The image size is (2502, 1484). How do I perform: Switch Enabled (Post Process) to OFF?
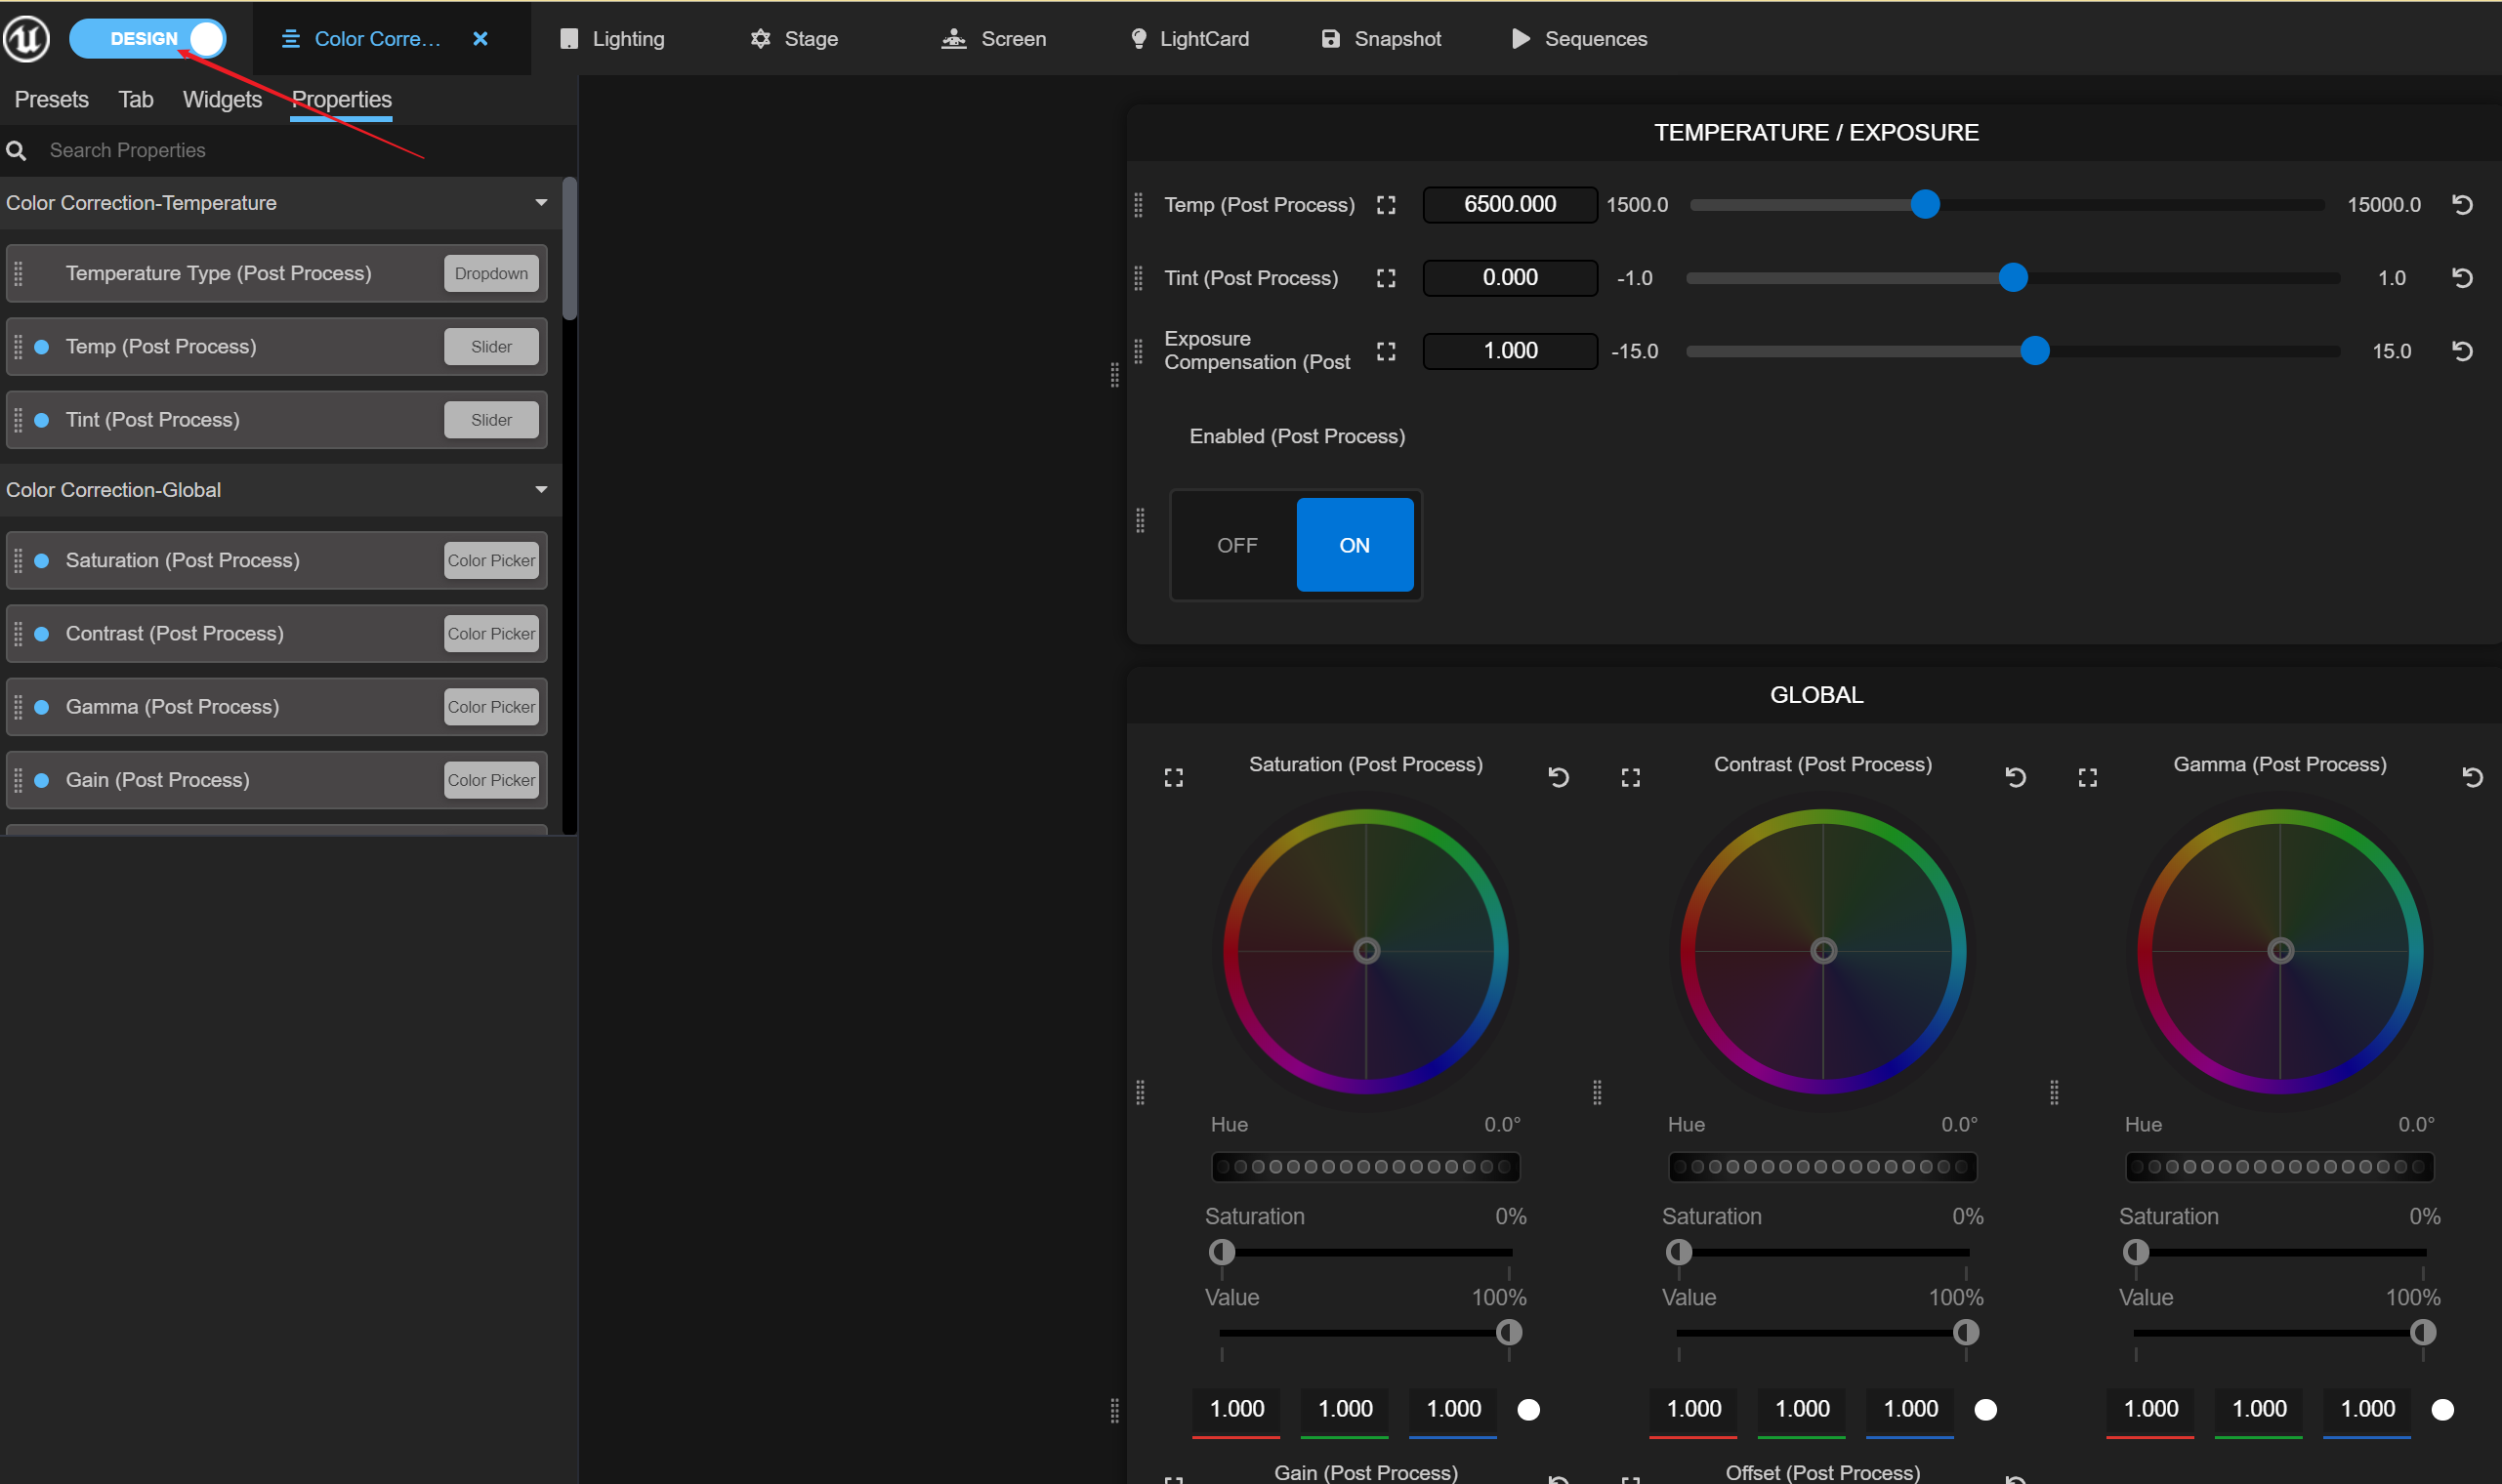(1237, 545)
